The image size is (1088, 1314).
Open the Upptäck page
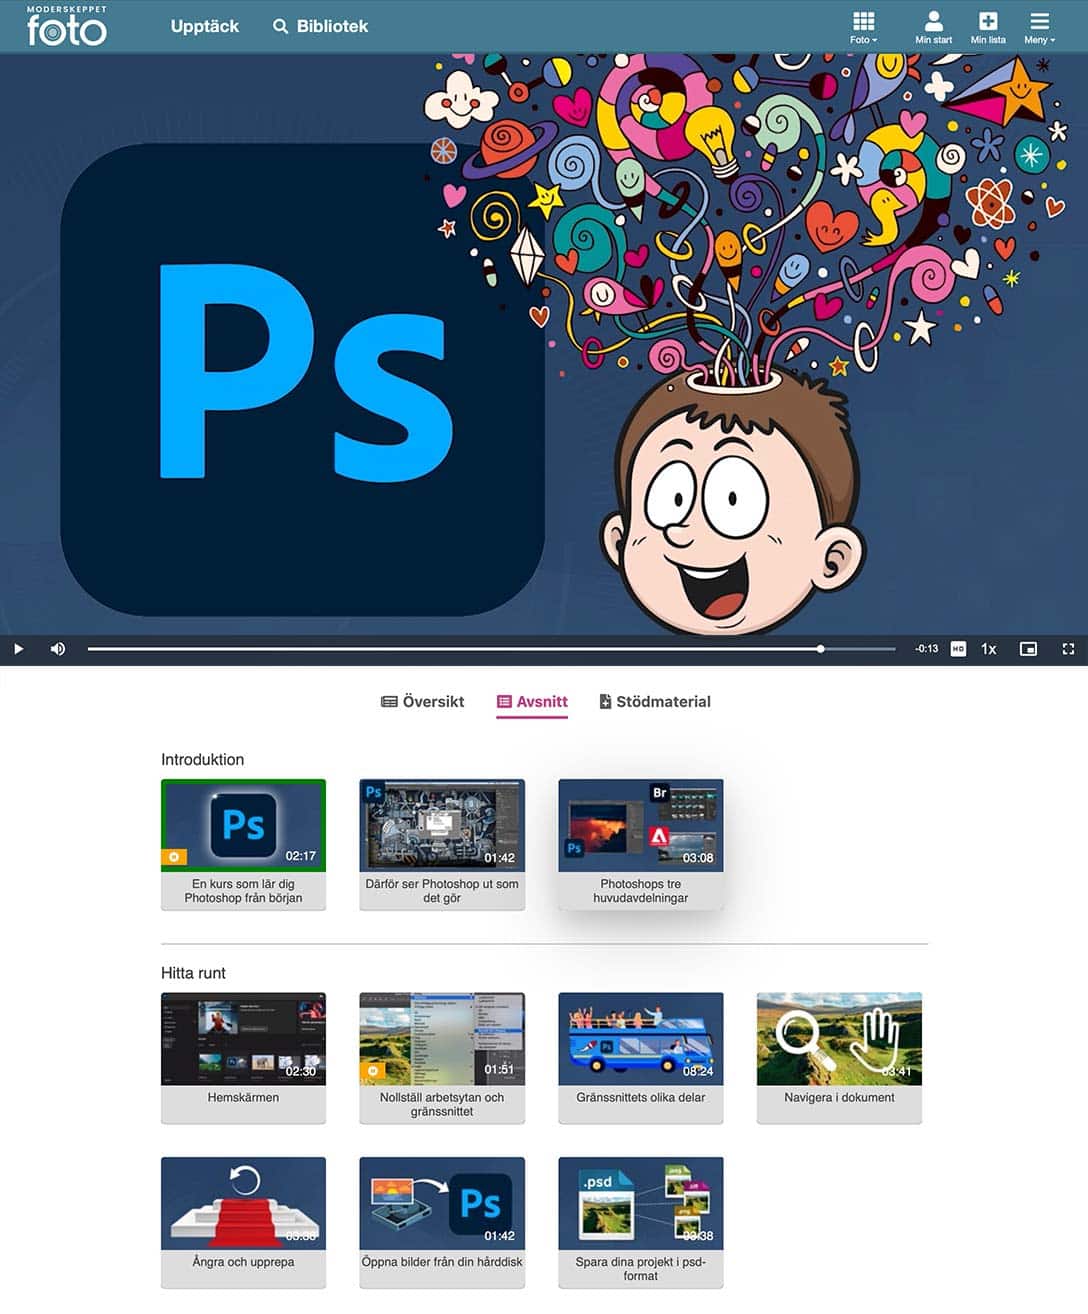[x=205, y=26]
